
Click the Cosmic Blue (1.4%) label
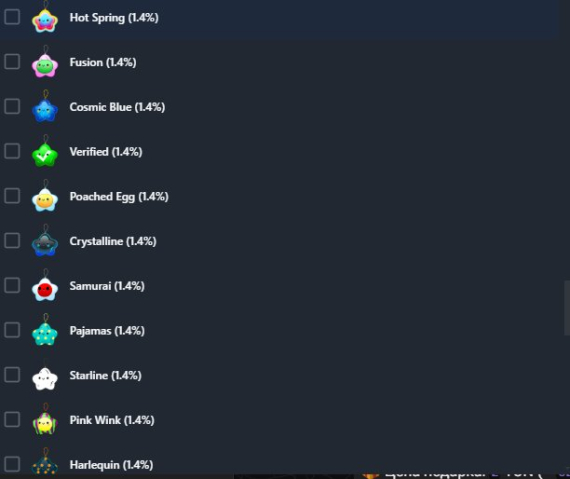(117, 107)
